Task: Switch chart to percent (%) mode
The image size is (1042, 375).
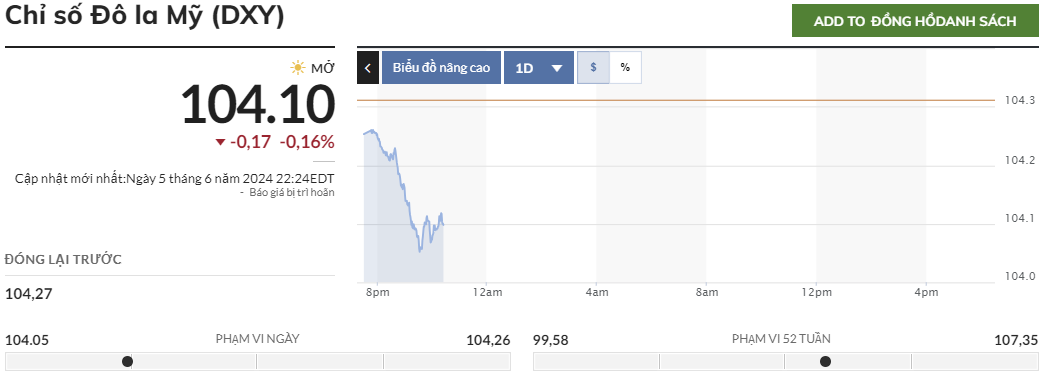Action: (x=625, y=68)
